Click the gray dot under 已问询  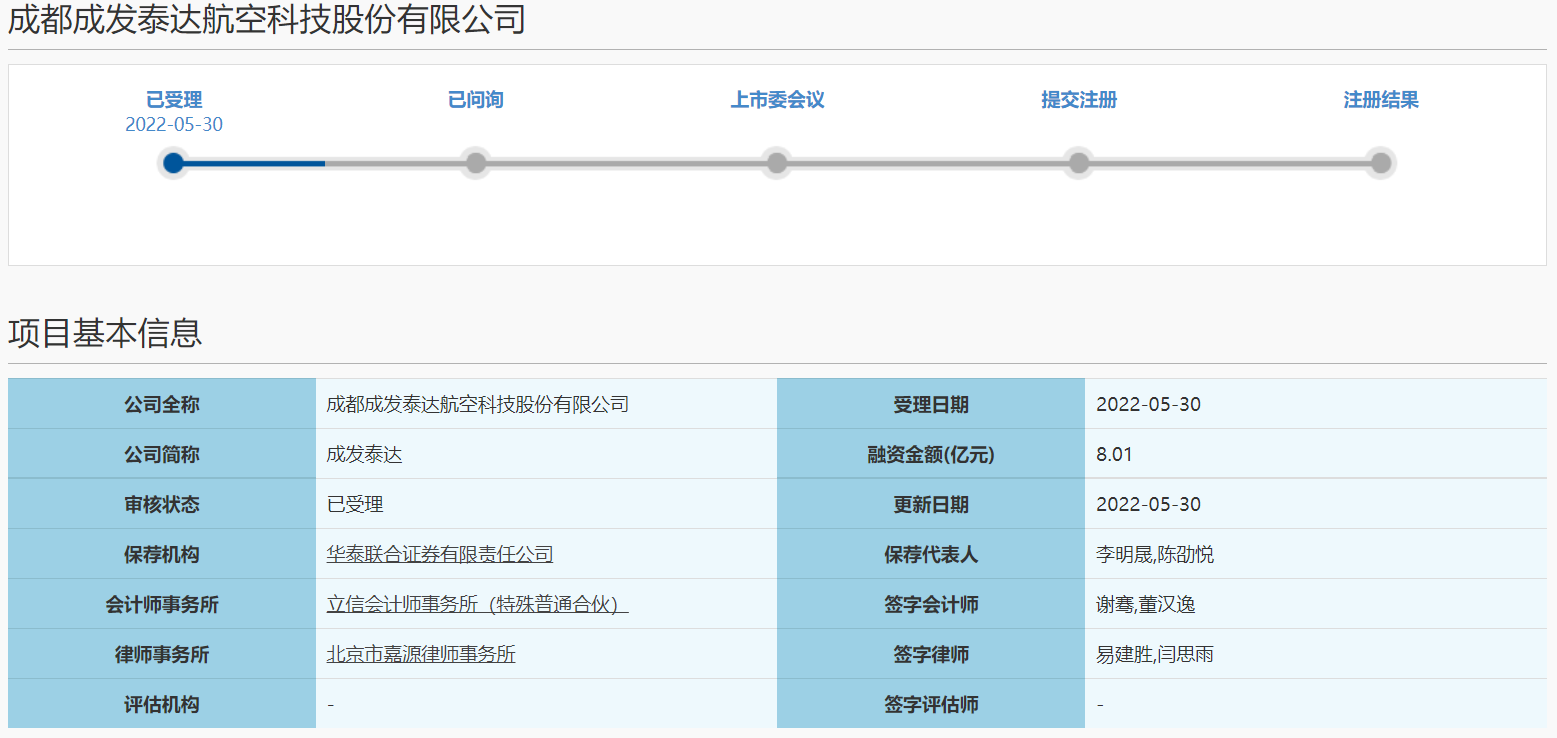pos(476,163)
